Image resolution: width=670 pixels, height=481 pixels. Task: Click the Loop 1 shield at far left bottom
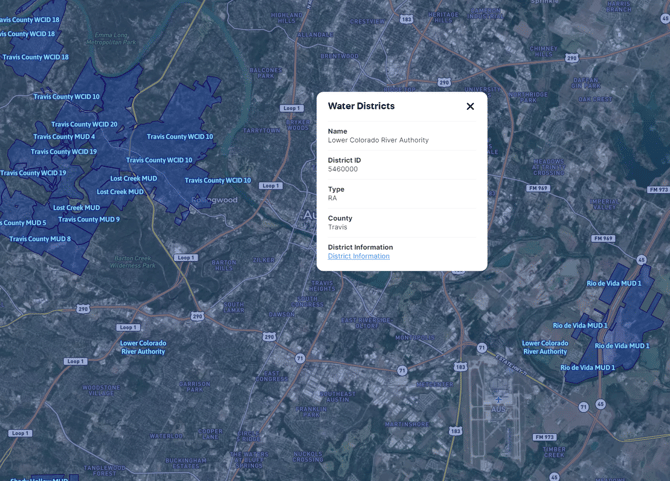[20, 433]
